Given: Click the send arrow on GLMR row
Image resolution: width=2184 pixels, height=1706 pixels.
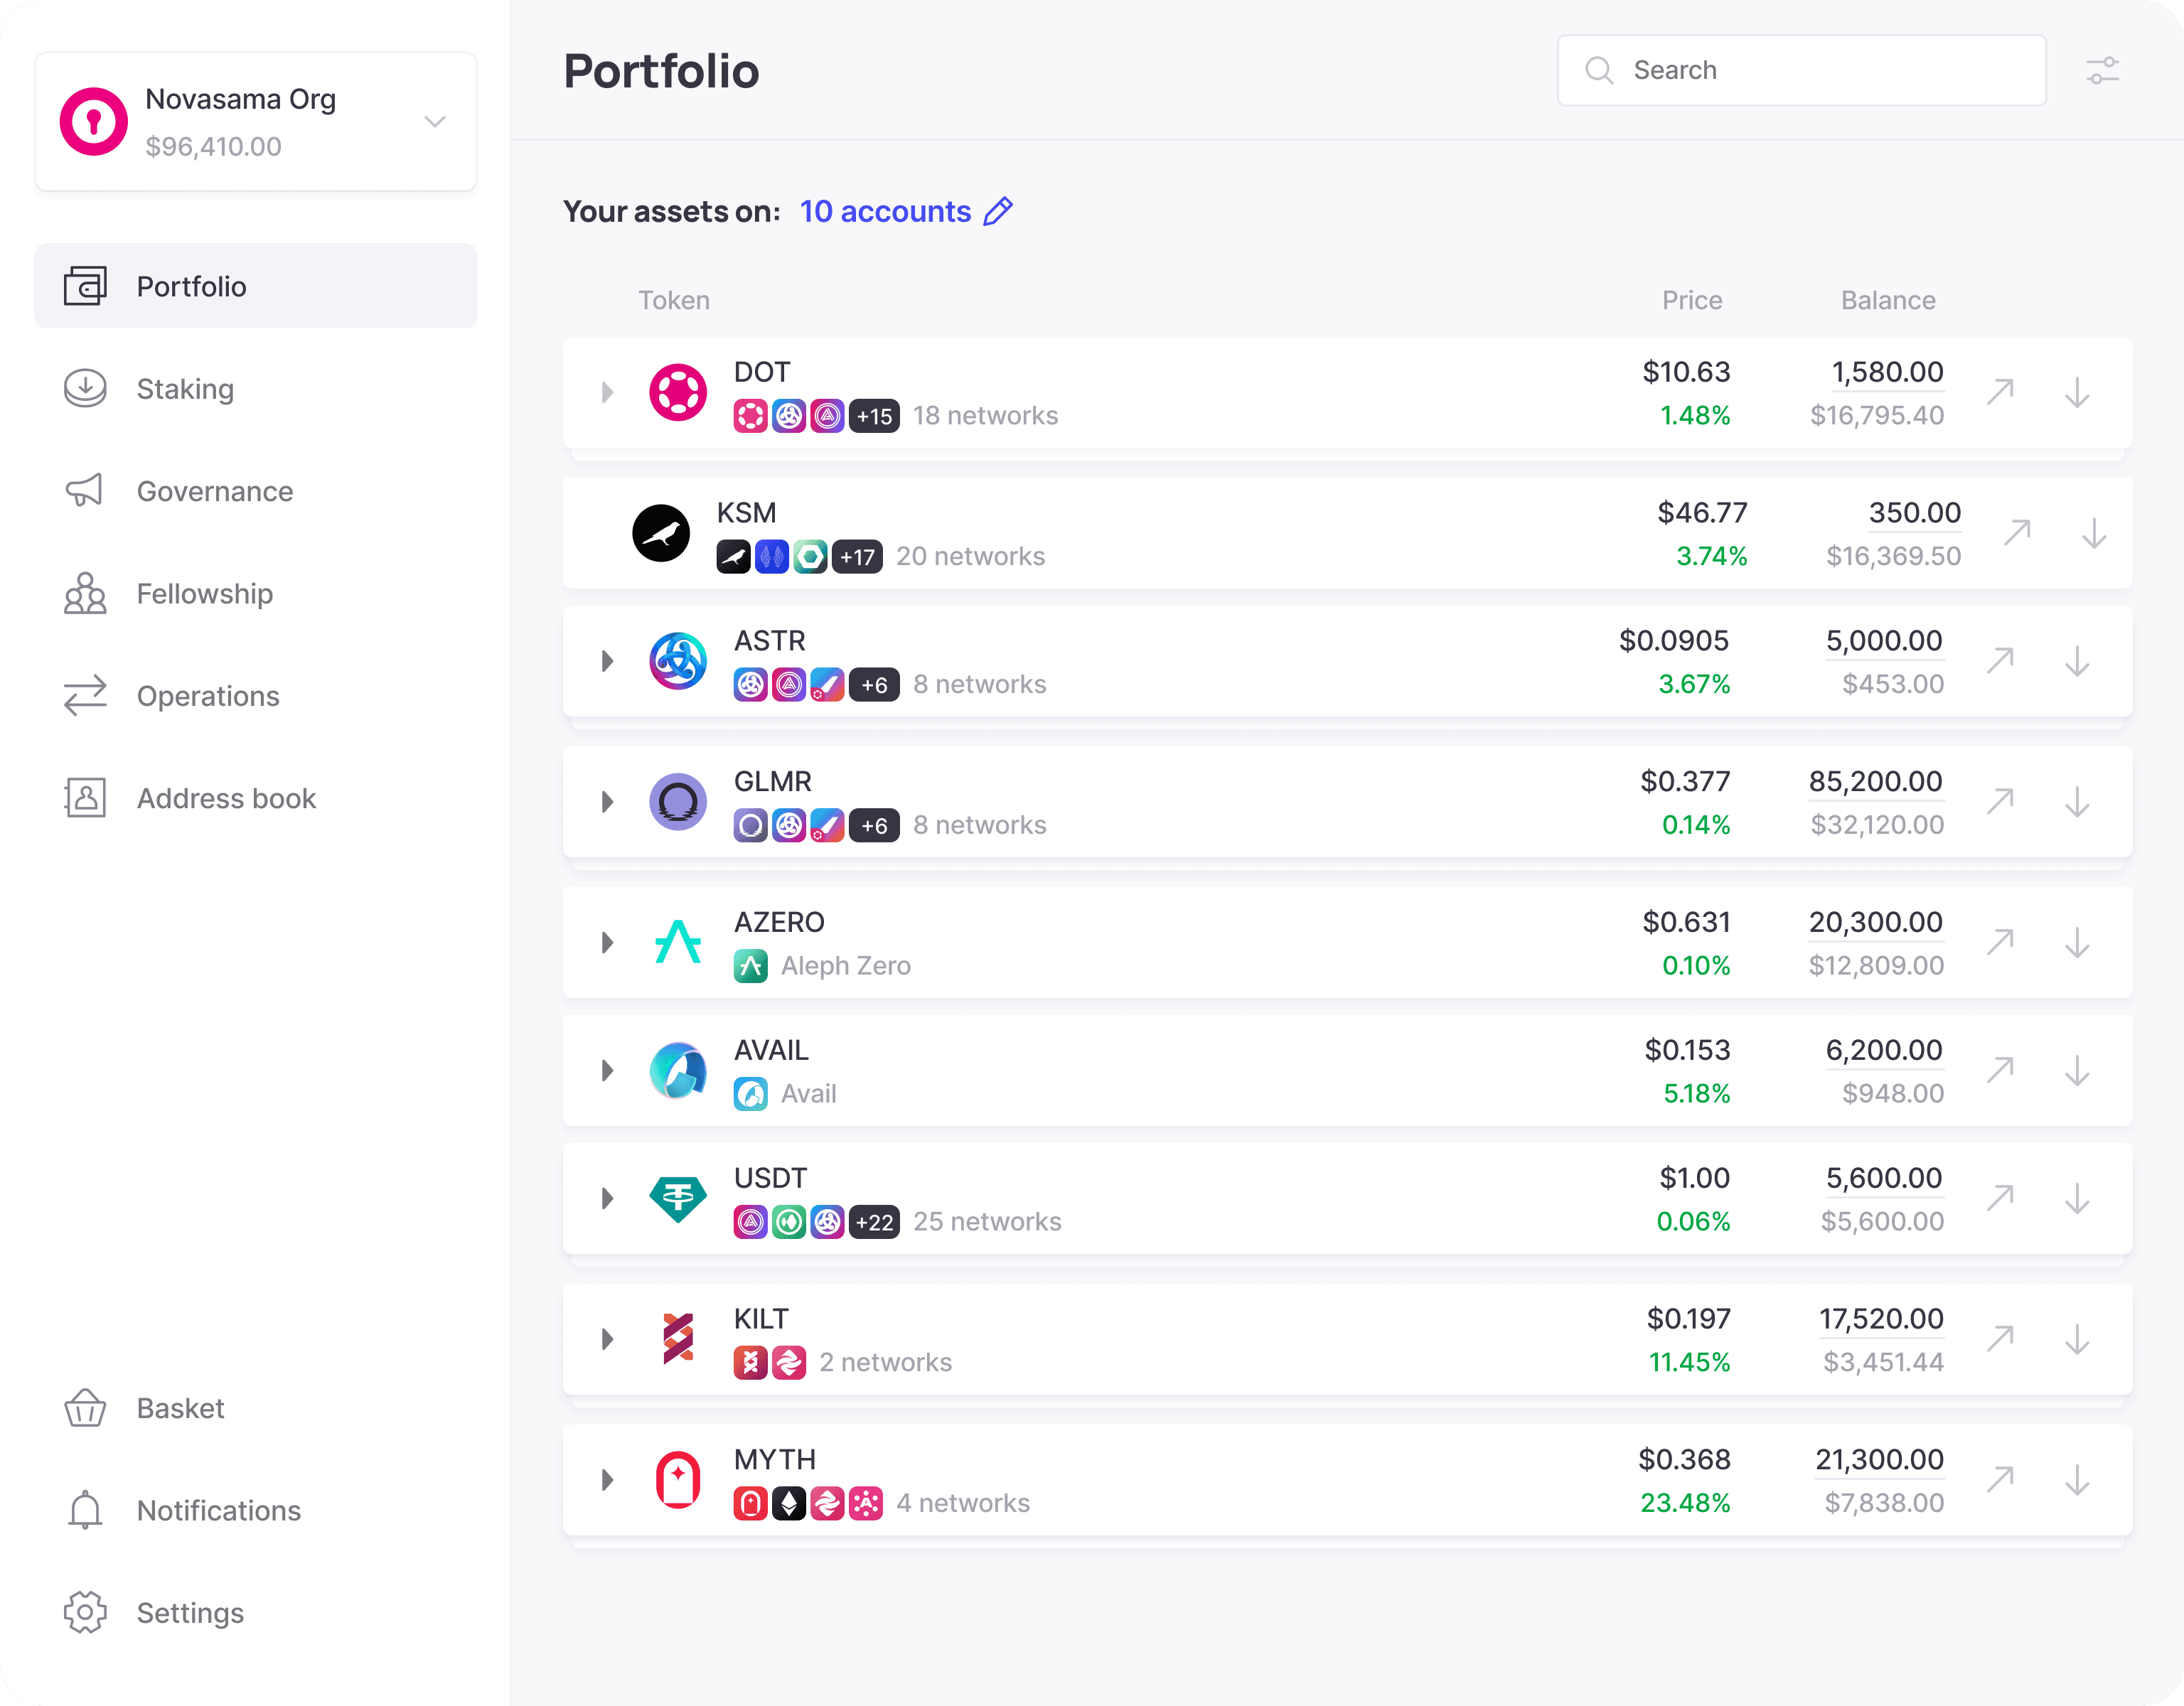Looking at the screenshot, I should click(2000, 801).
